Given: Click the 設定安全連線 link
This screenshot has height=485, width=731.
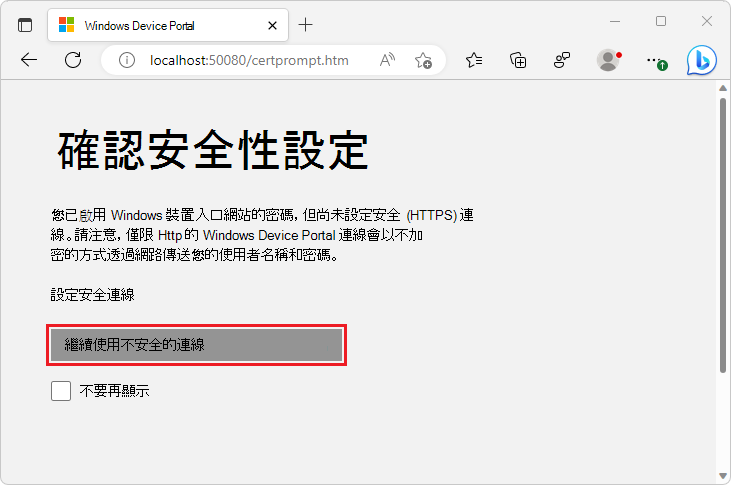Looking at the screenshot, I should [x=92, y=295].
